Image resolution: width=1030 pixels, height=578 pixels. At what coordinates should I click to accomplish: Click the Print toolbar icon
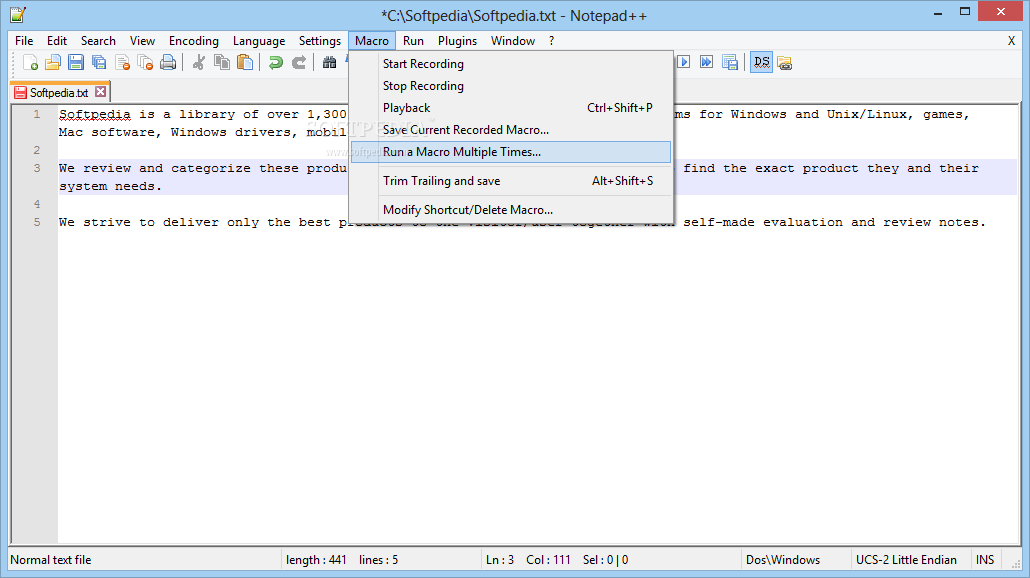(168, 63)
